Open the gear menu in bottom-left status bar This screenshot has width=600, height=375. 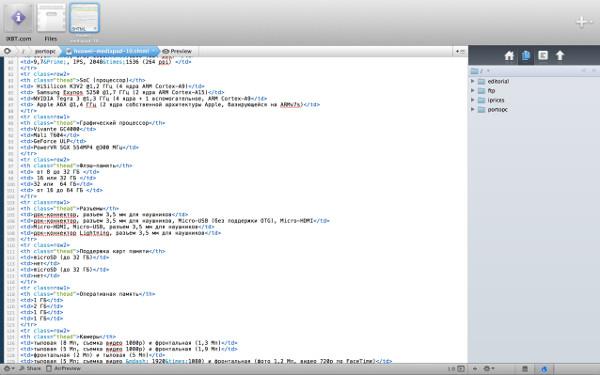(9, 368)
